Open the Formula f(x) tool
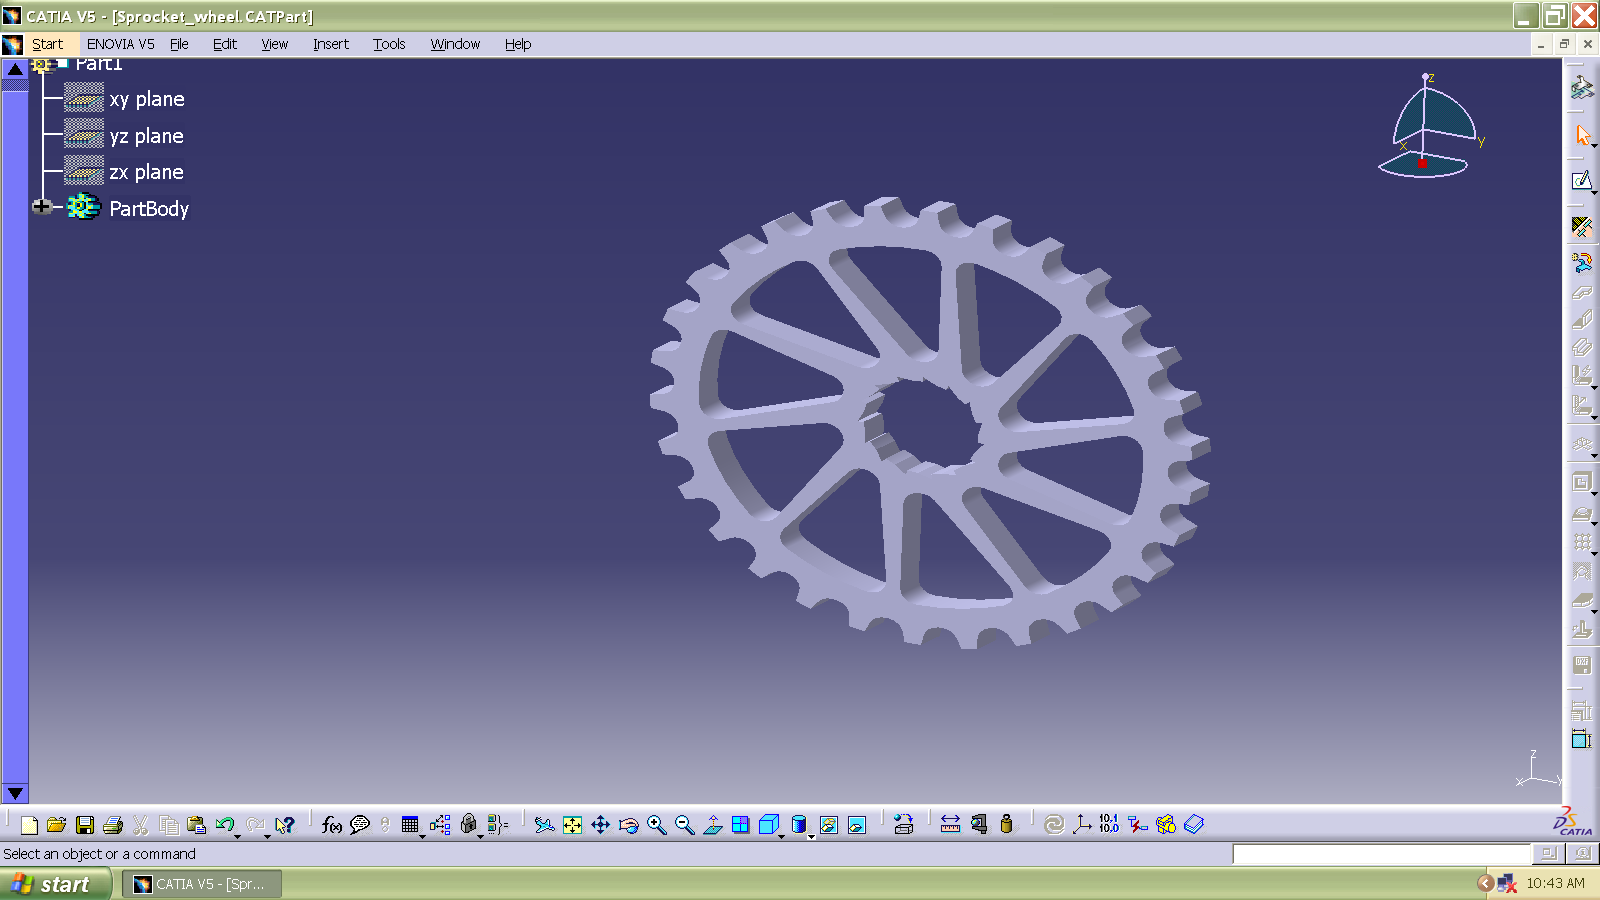1600x900 pixels. point(332,825)
